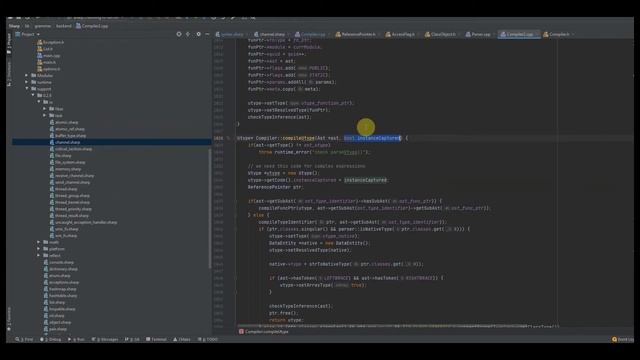Toggle the Project tool window side tab
Screen dimensions: 640x360
(x=9, y=44)
